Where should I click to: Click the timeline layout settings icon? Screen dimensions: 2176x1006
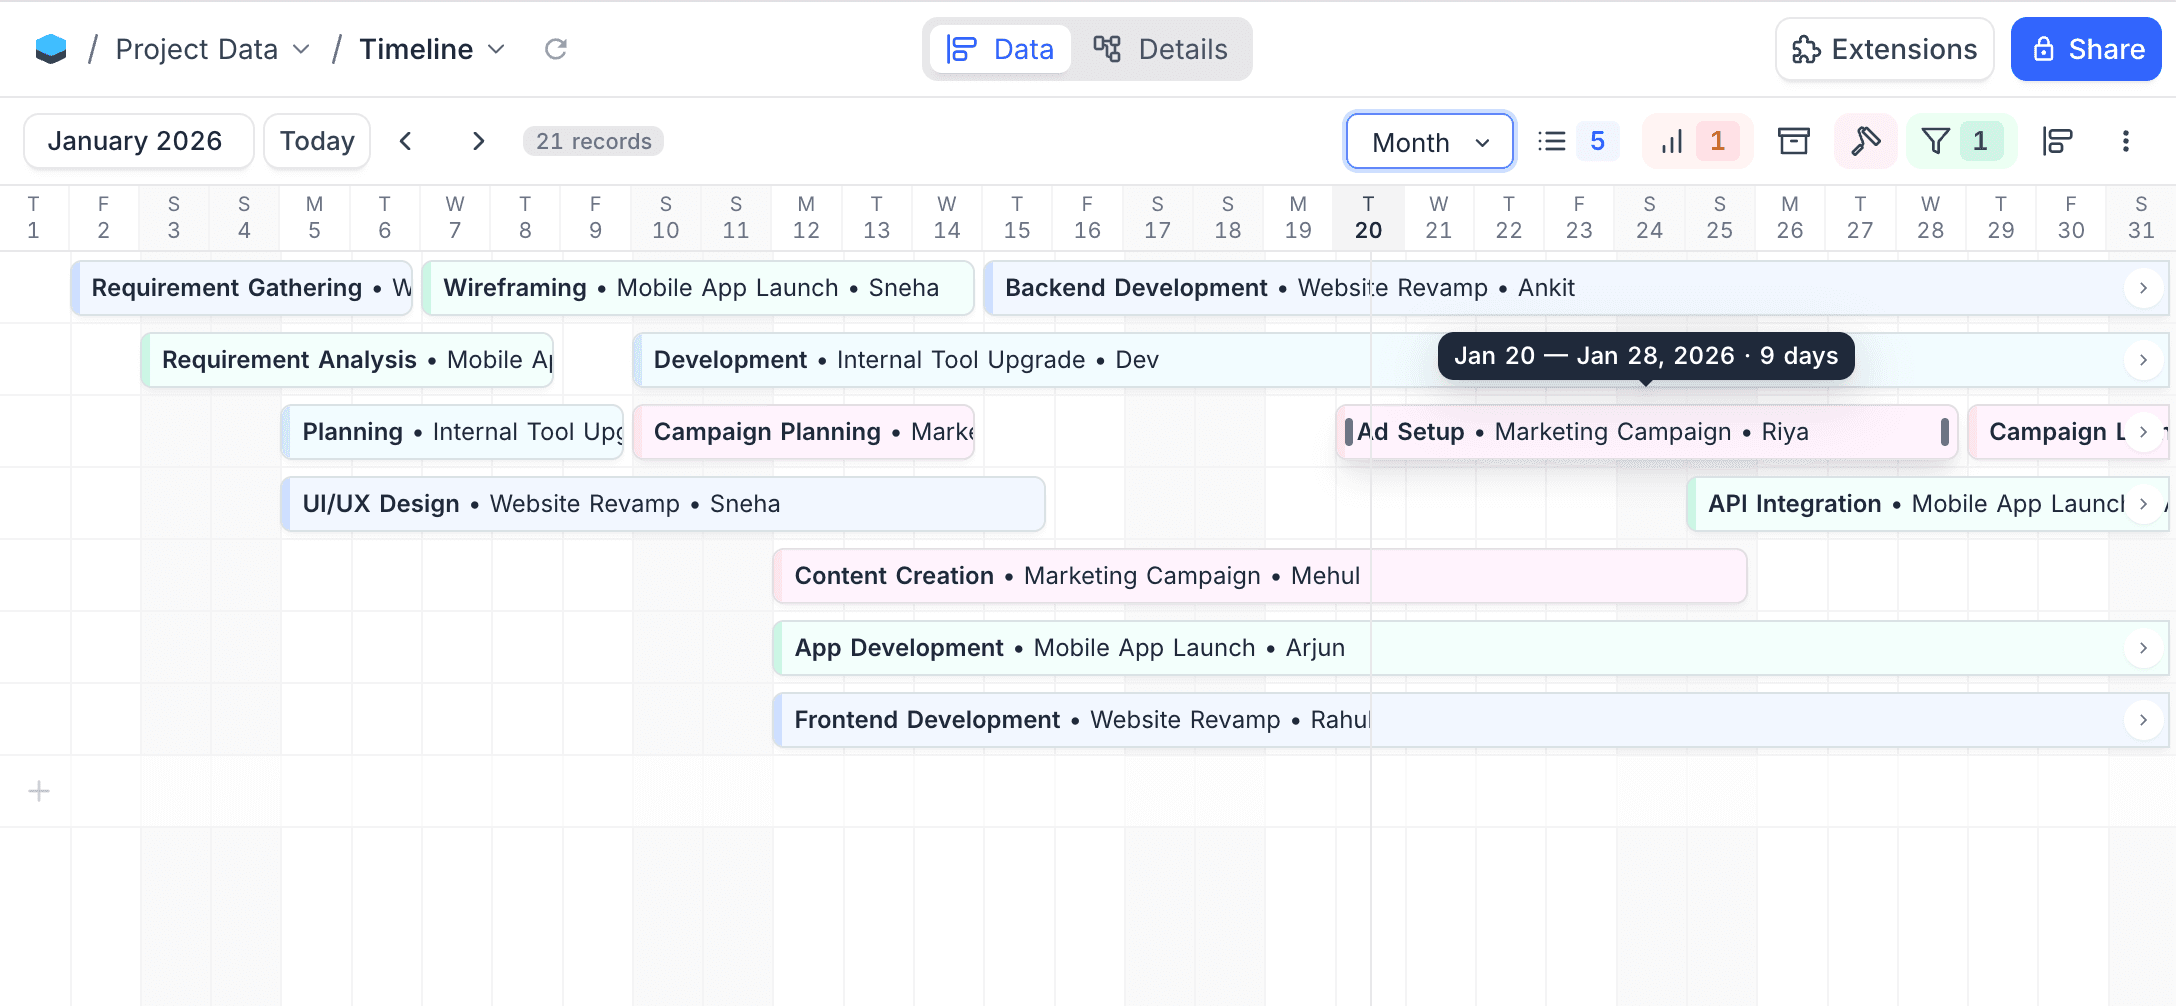(2057, 141)
